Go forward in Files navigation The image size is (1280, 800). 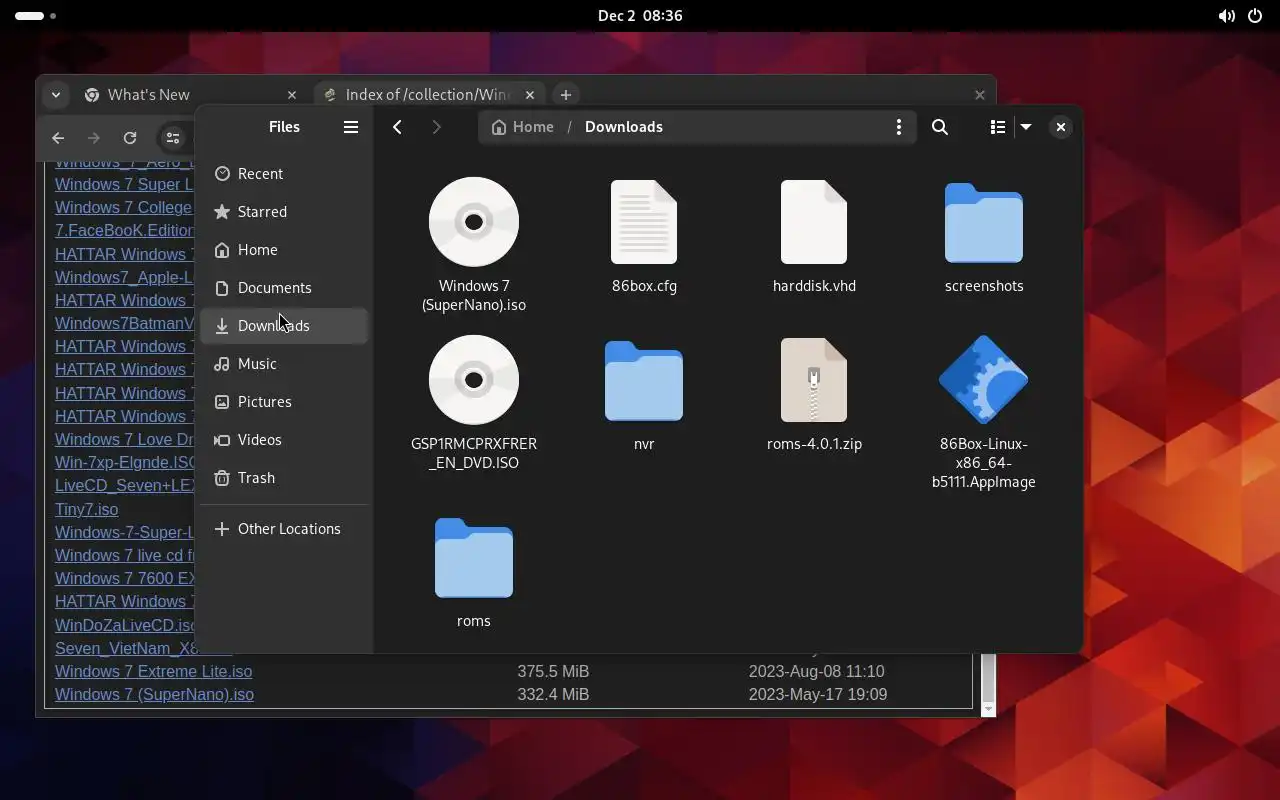436,127
